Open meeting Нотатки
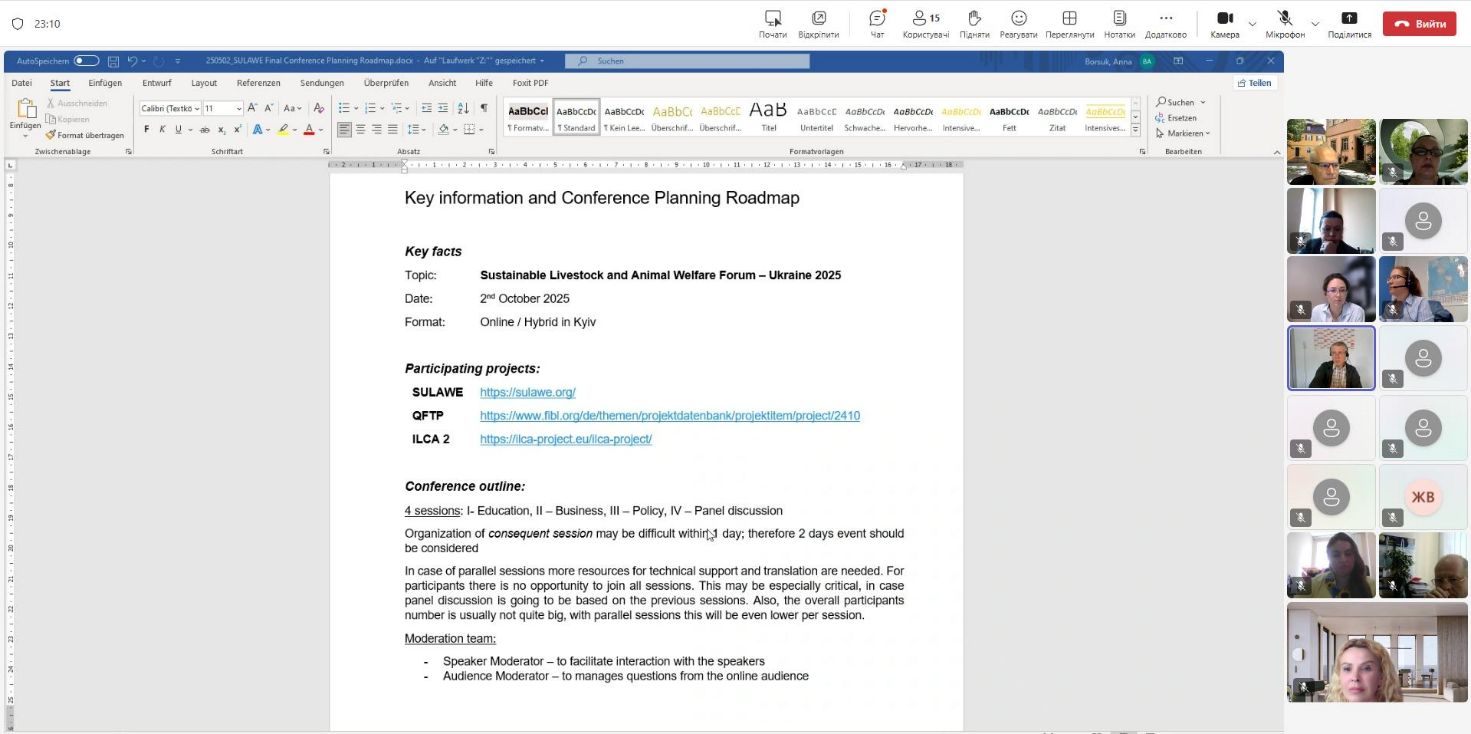Image resolution: width=1471 pixels, height=734 pixels. (x=1119, y=24)
